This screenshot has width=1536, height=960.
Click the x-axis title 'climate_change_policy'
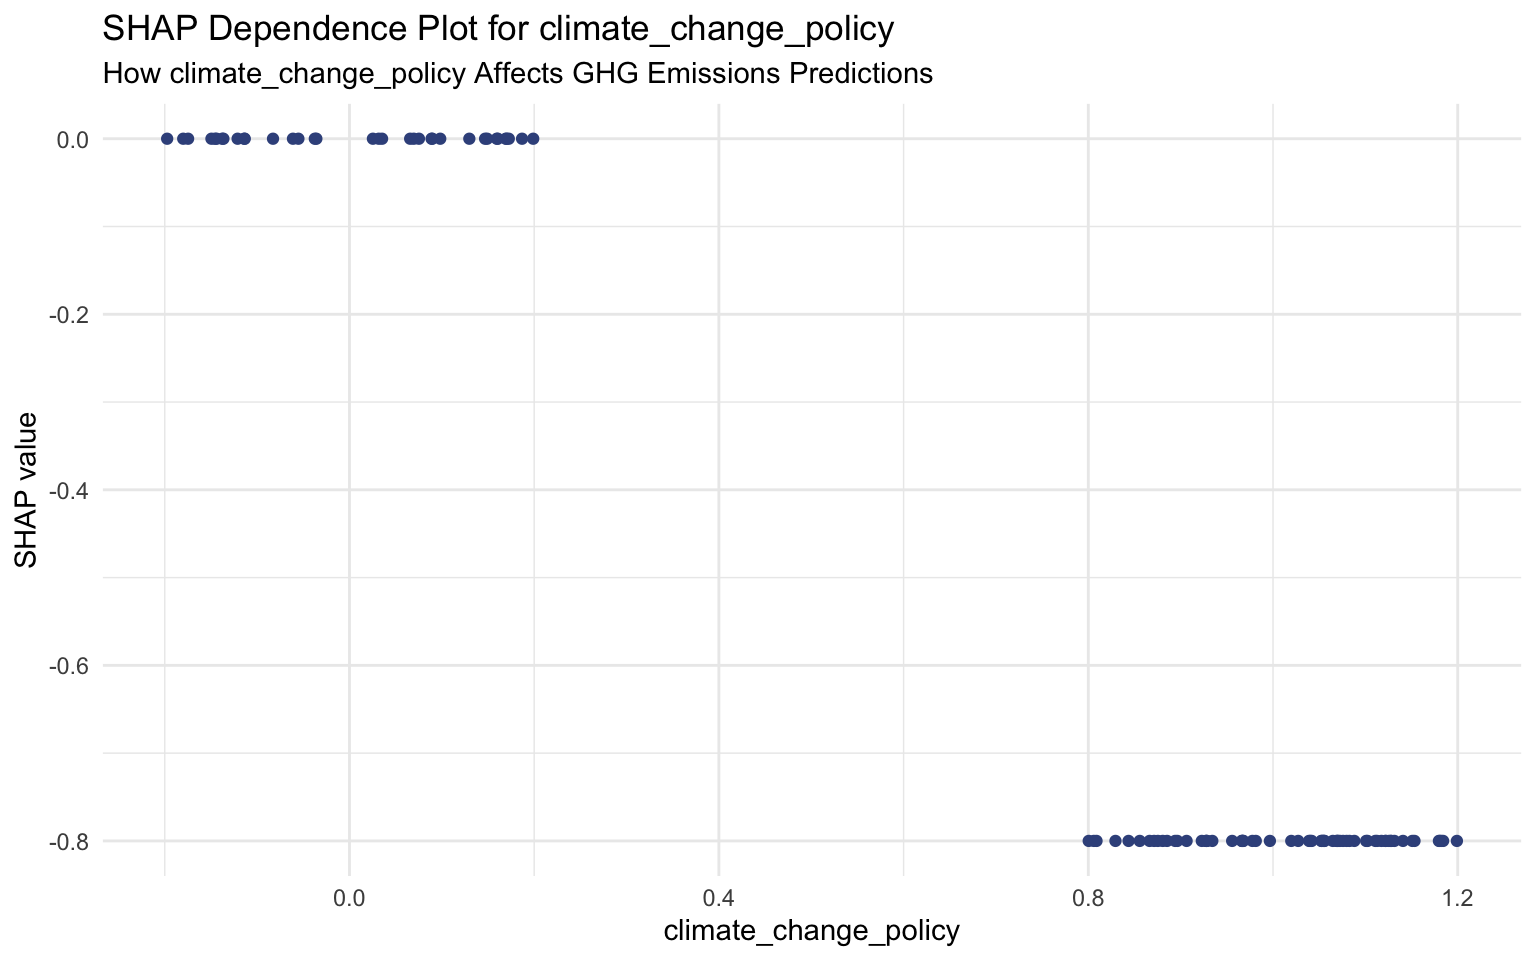[x=811, y=931]
